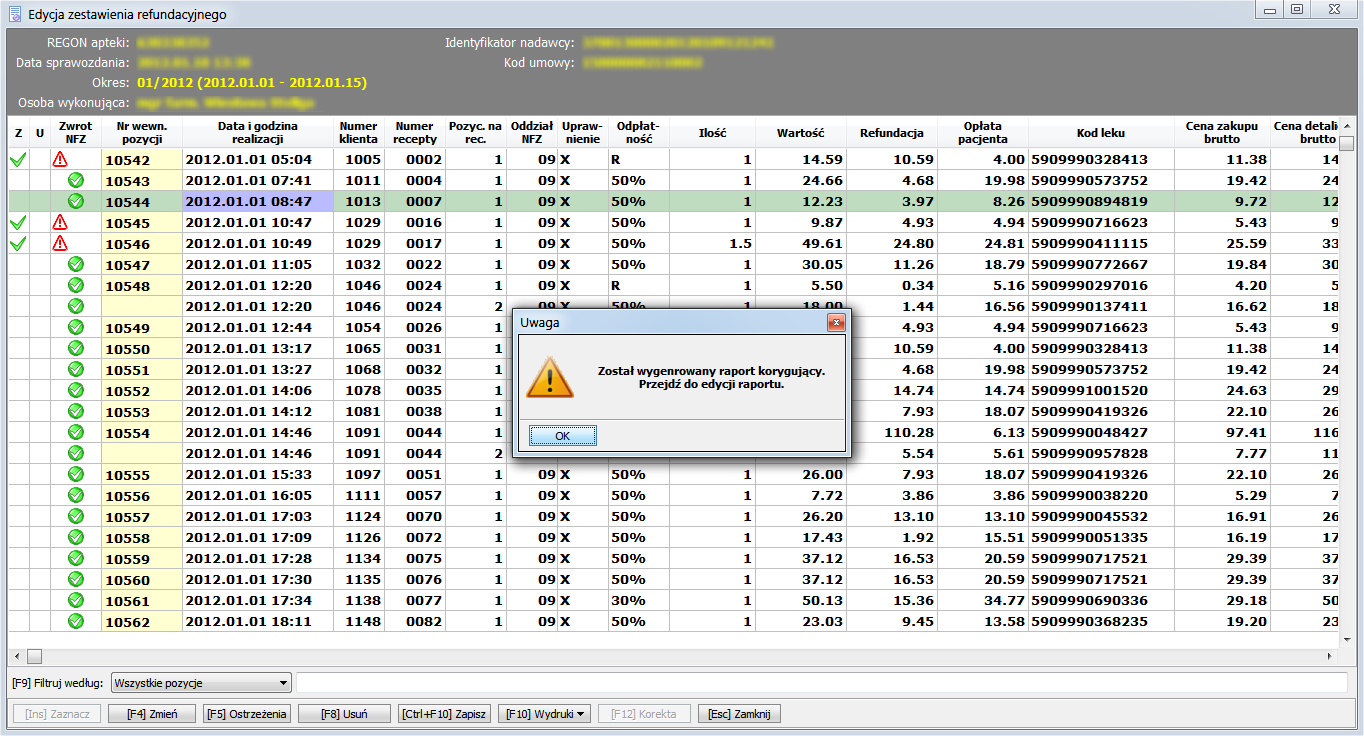The width and height of the screenshot is (1364, 736).
Task: Click the warning triangle icon in Uwaga dialog
Action: pyautogui.click(x=550, y=378)
